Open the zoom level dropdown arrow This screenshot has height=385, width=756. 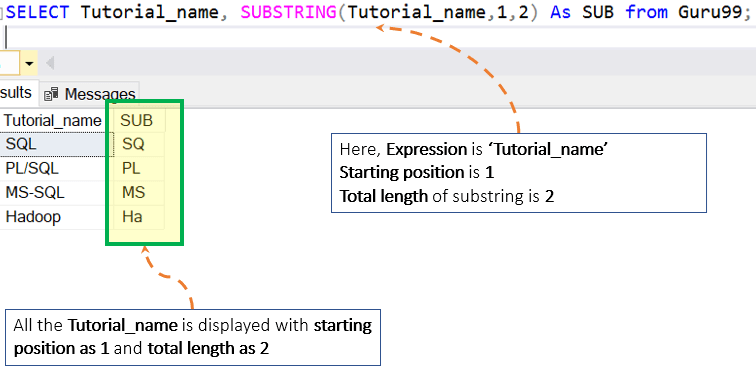29,63
